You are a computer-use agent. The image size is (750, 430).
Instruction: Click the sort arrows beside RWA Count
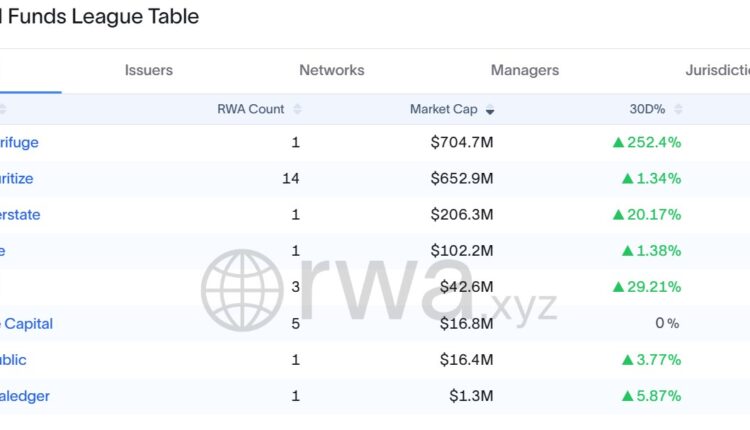pyautogui.click(x=297, y=110)
